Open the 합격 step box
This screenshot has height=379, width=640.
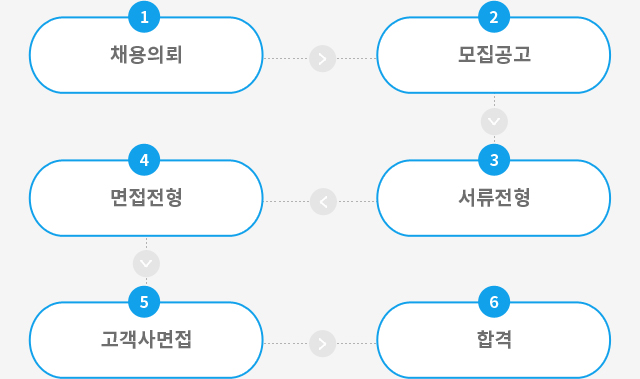pos(493,340)
